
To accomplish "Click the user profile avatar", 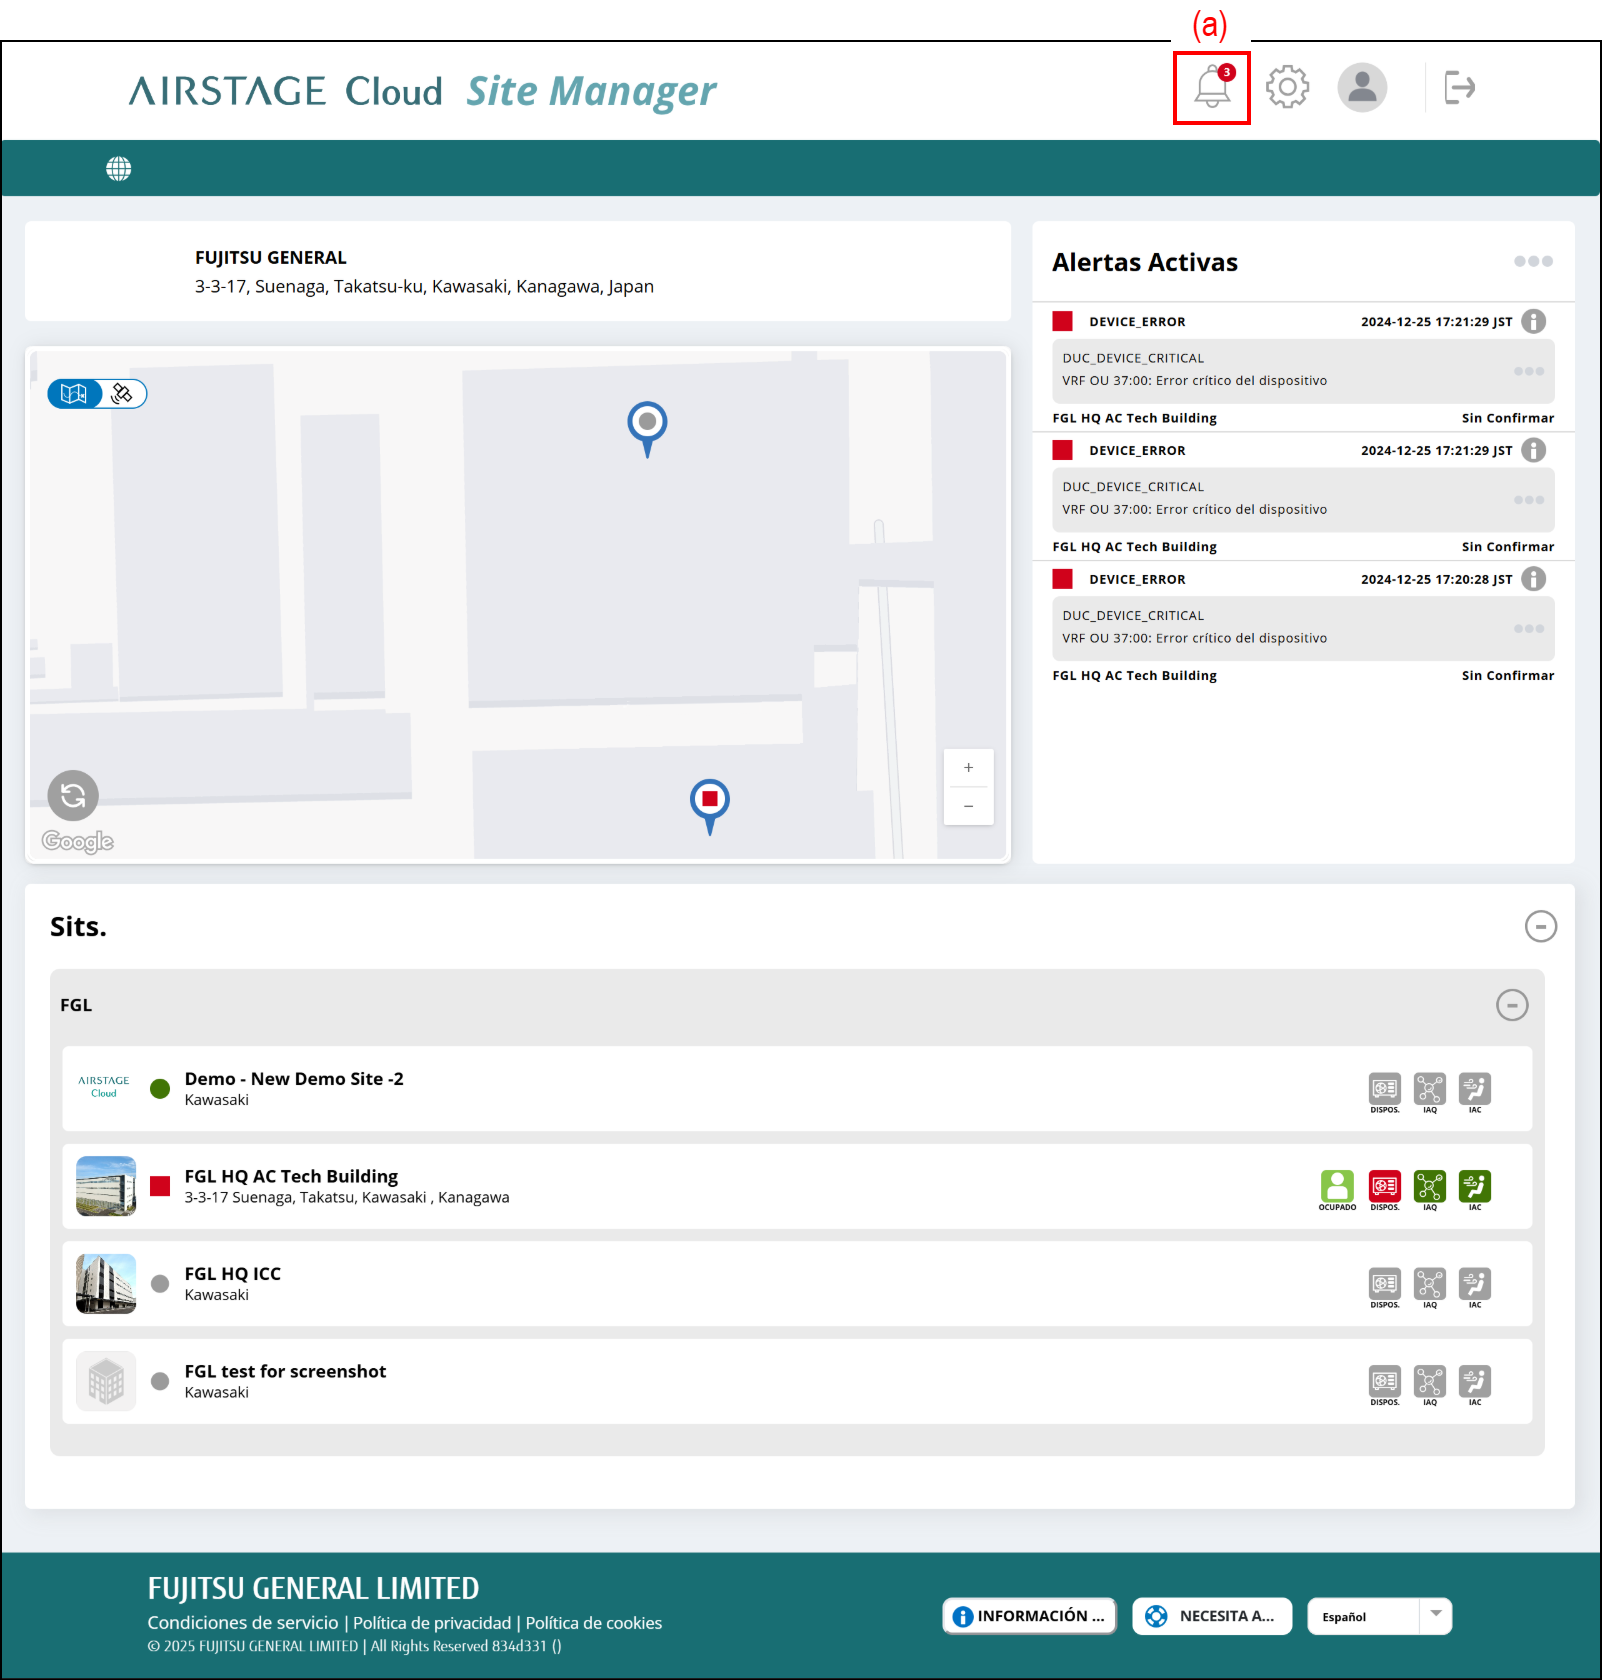I will coord(1362,88).
